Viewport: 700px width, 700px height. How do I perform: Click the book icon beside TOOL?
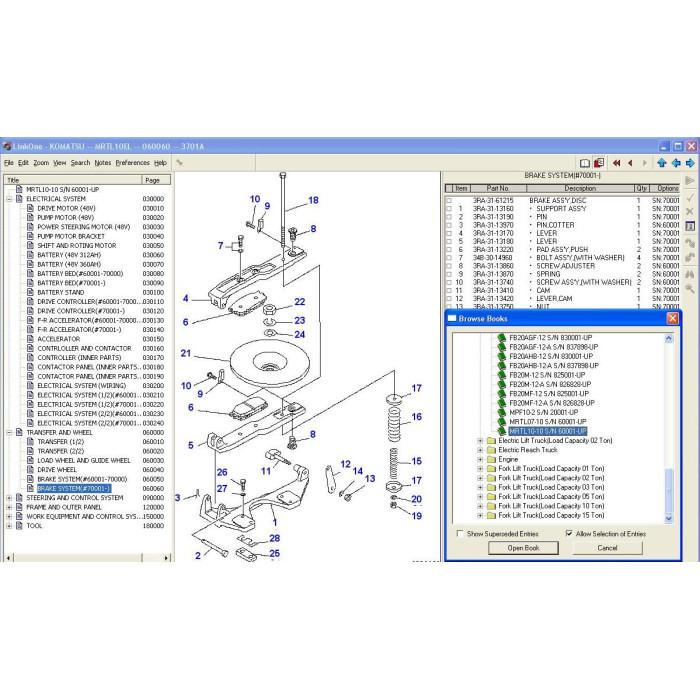tap(19, 525)
